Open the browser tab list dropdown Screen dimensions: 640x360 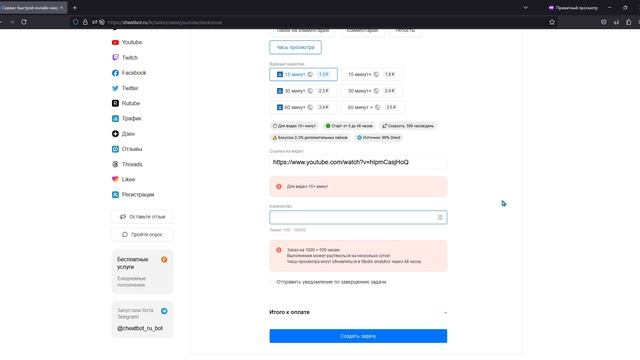(525, 8)
